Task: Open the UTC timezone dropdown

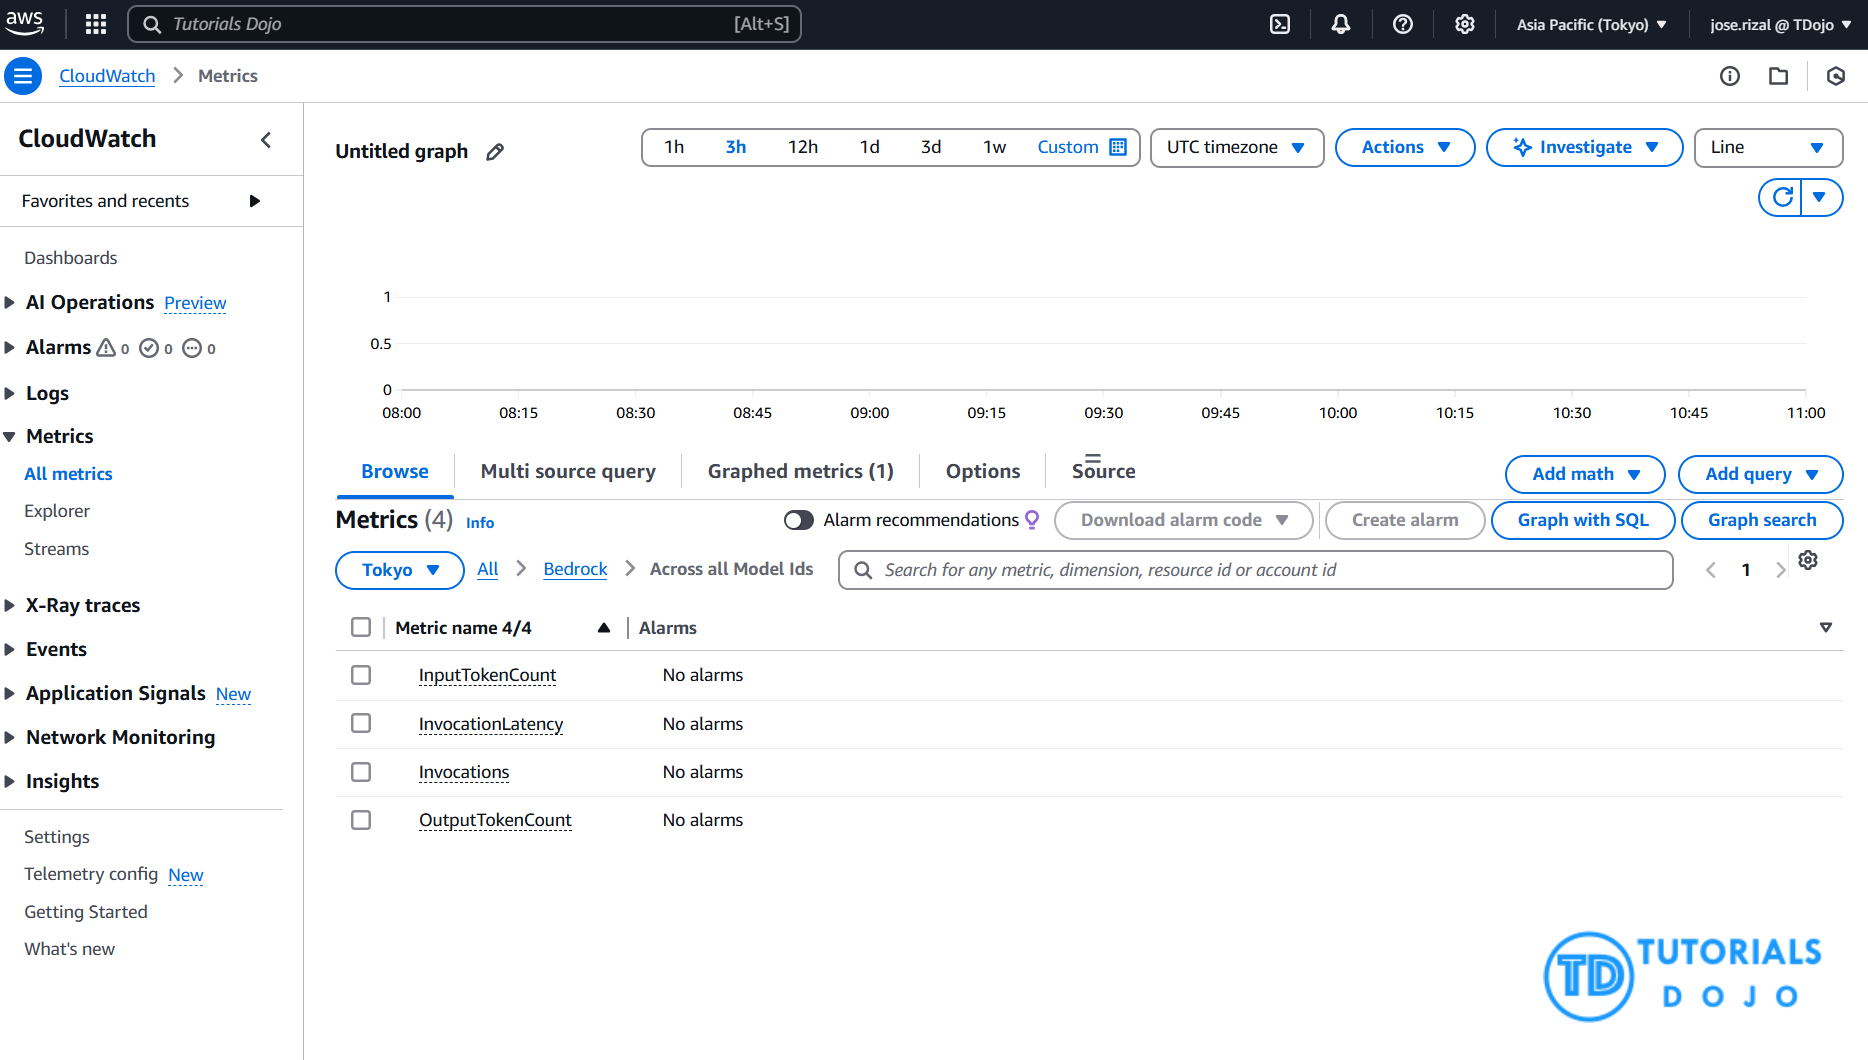Action: (1237, 147)
